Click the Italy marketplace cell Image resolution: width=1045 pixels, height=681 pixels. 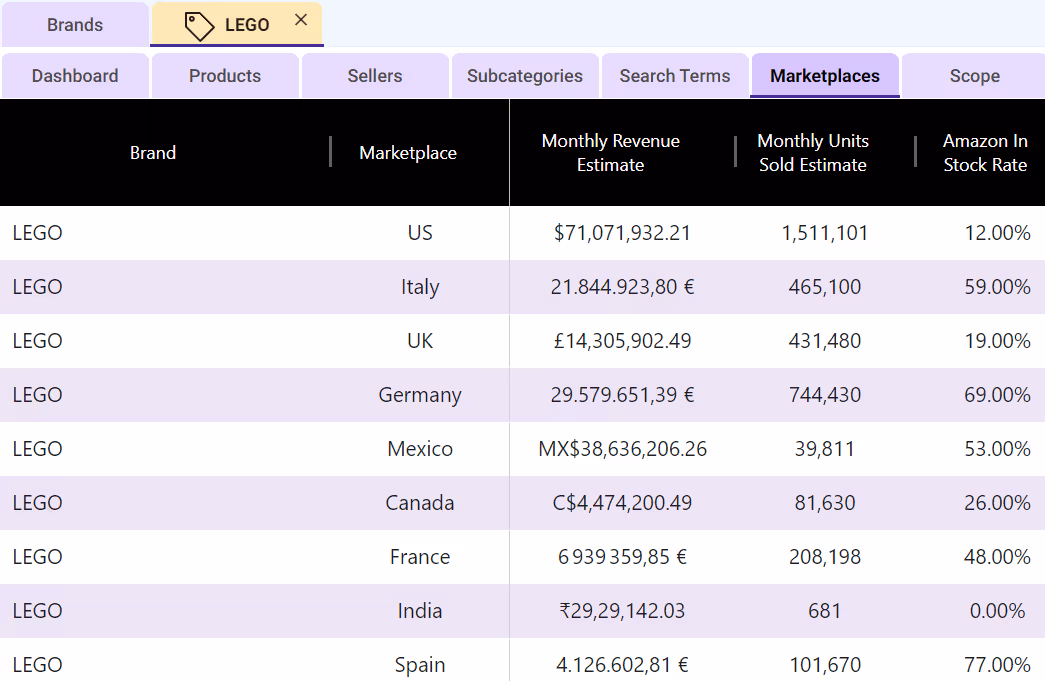click(420, 287)
